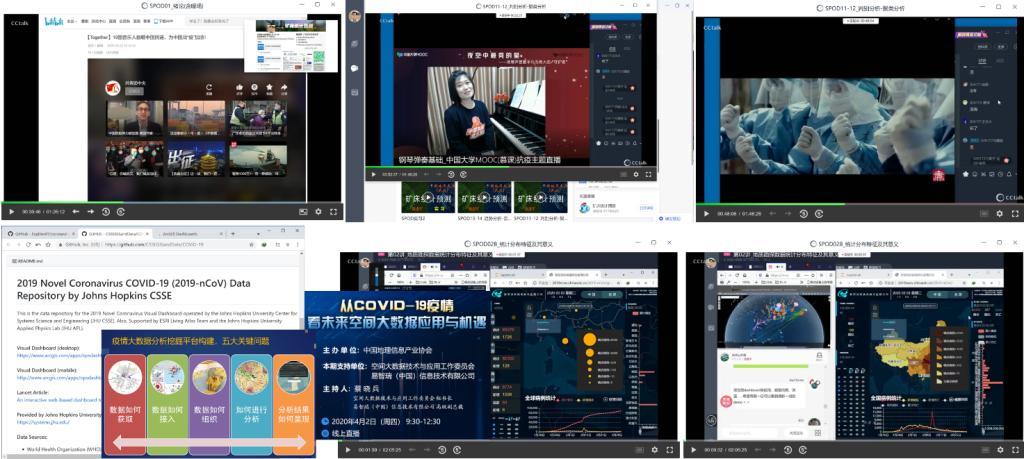Click the SPOD01 video progress bar
Screen dimensions: 1024x459
tap(150, 203)
